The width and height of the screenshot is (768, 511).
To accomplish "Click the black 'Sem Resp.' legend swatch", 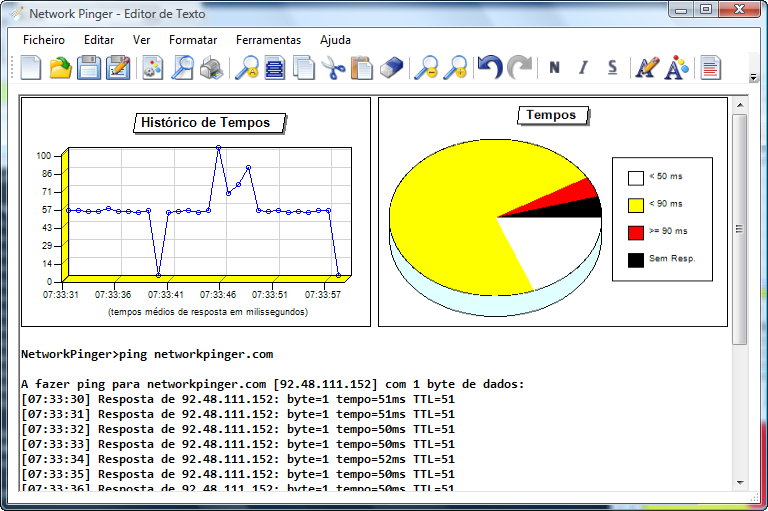I will pyautogui.click(x=636, y=260).
